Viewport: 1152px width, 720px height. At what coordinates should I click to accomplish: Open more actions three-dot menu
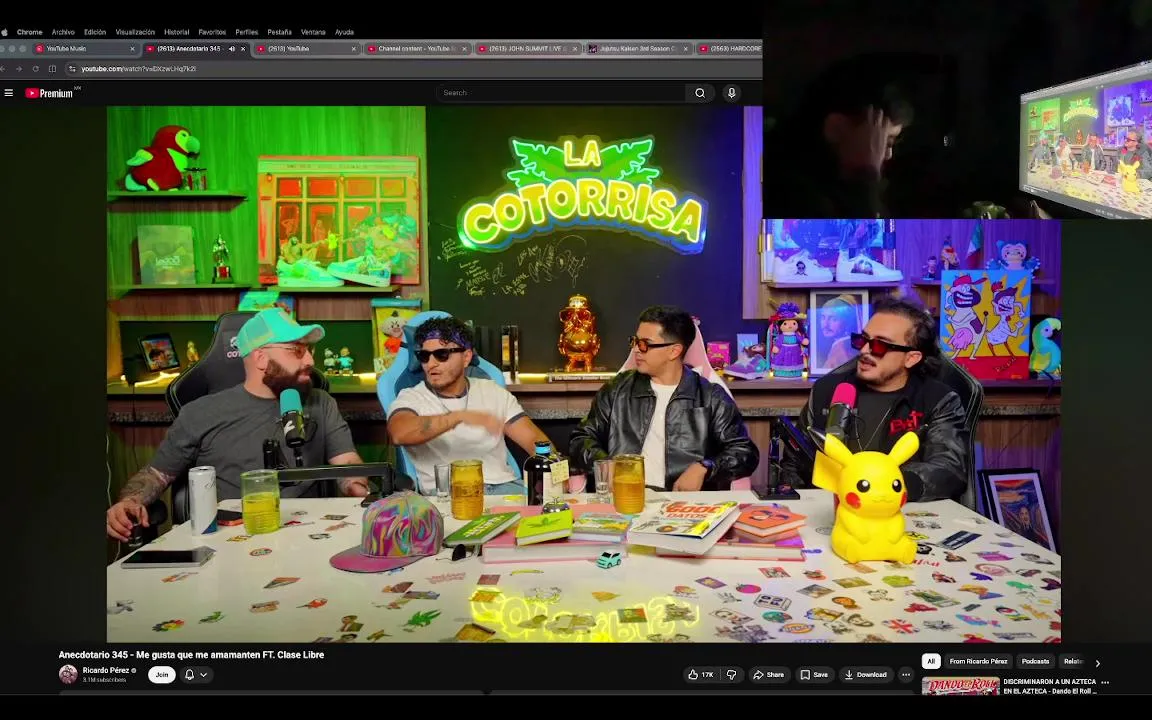point(906,674)
